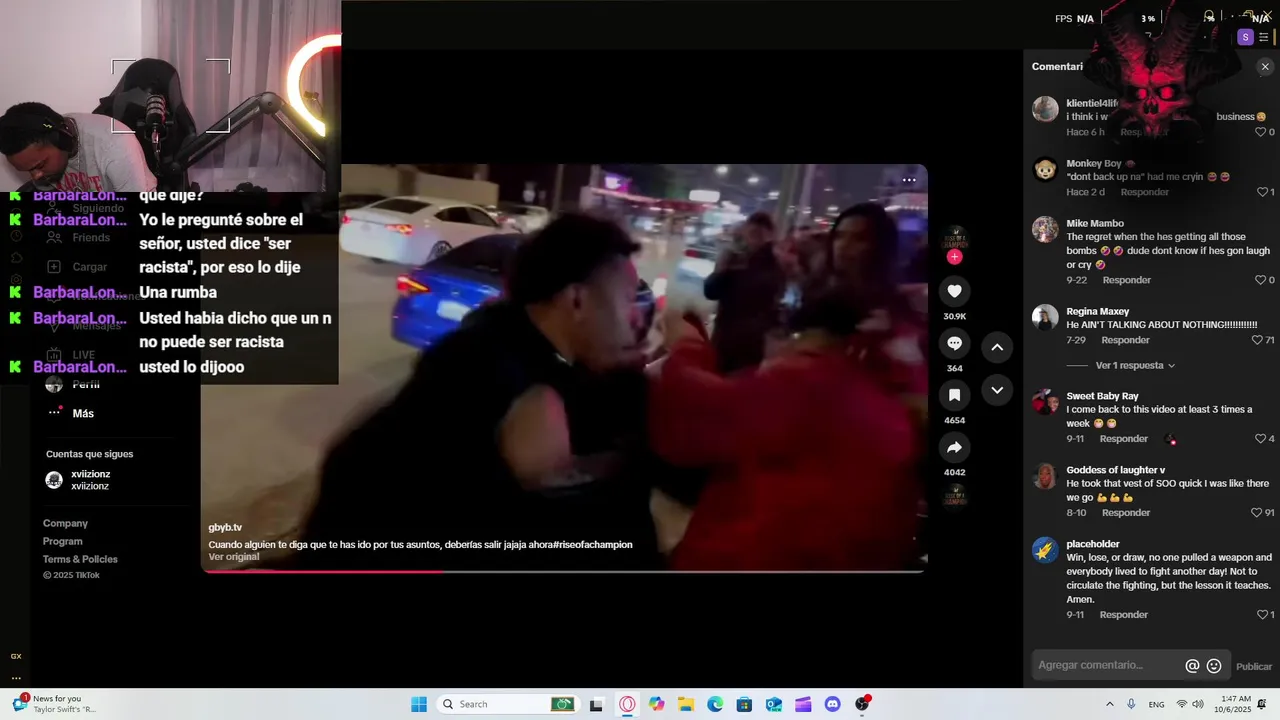The height and width of the screenshot is (720, 1280).
Task: Reply to Goddess of laughter v's comment
Action: [x=1126, y=513]
